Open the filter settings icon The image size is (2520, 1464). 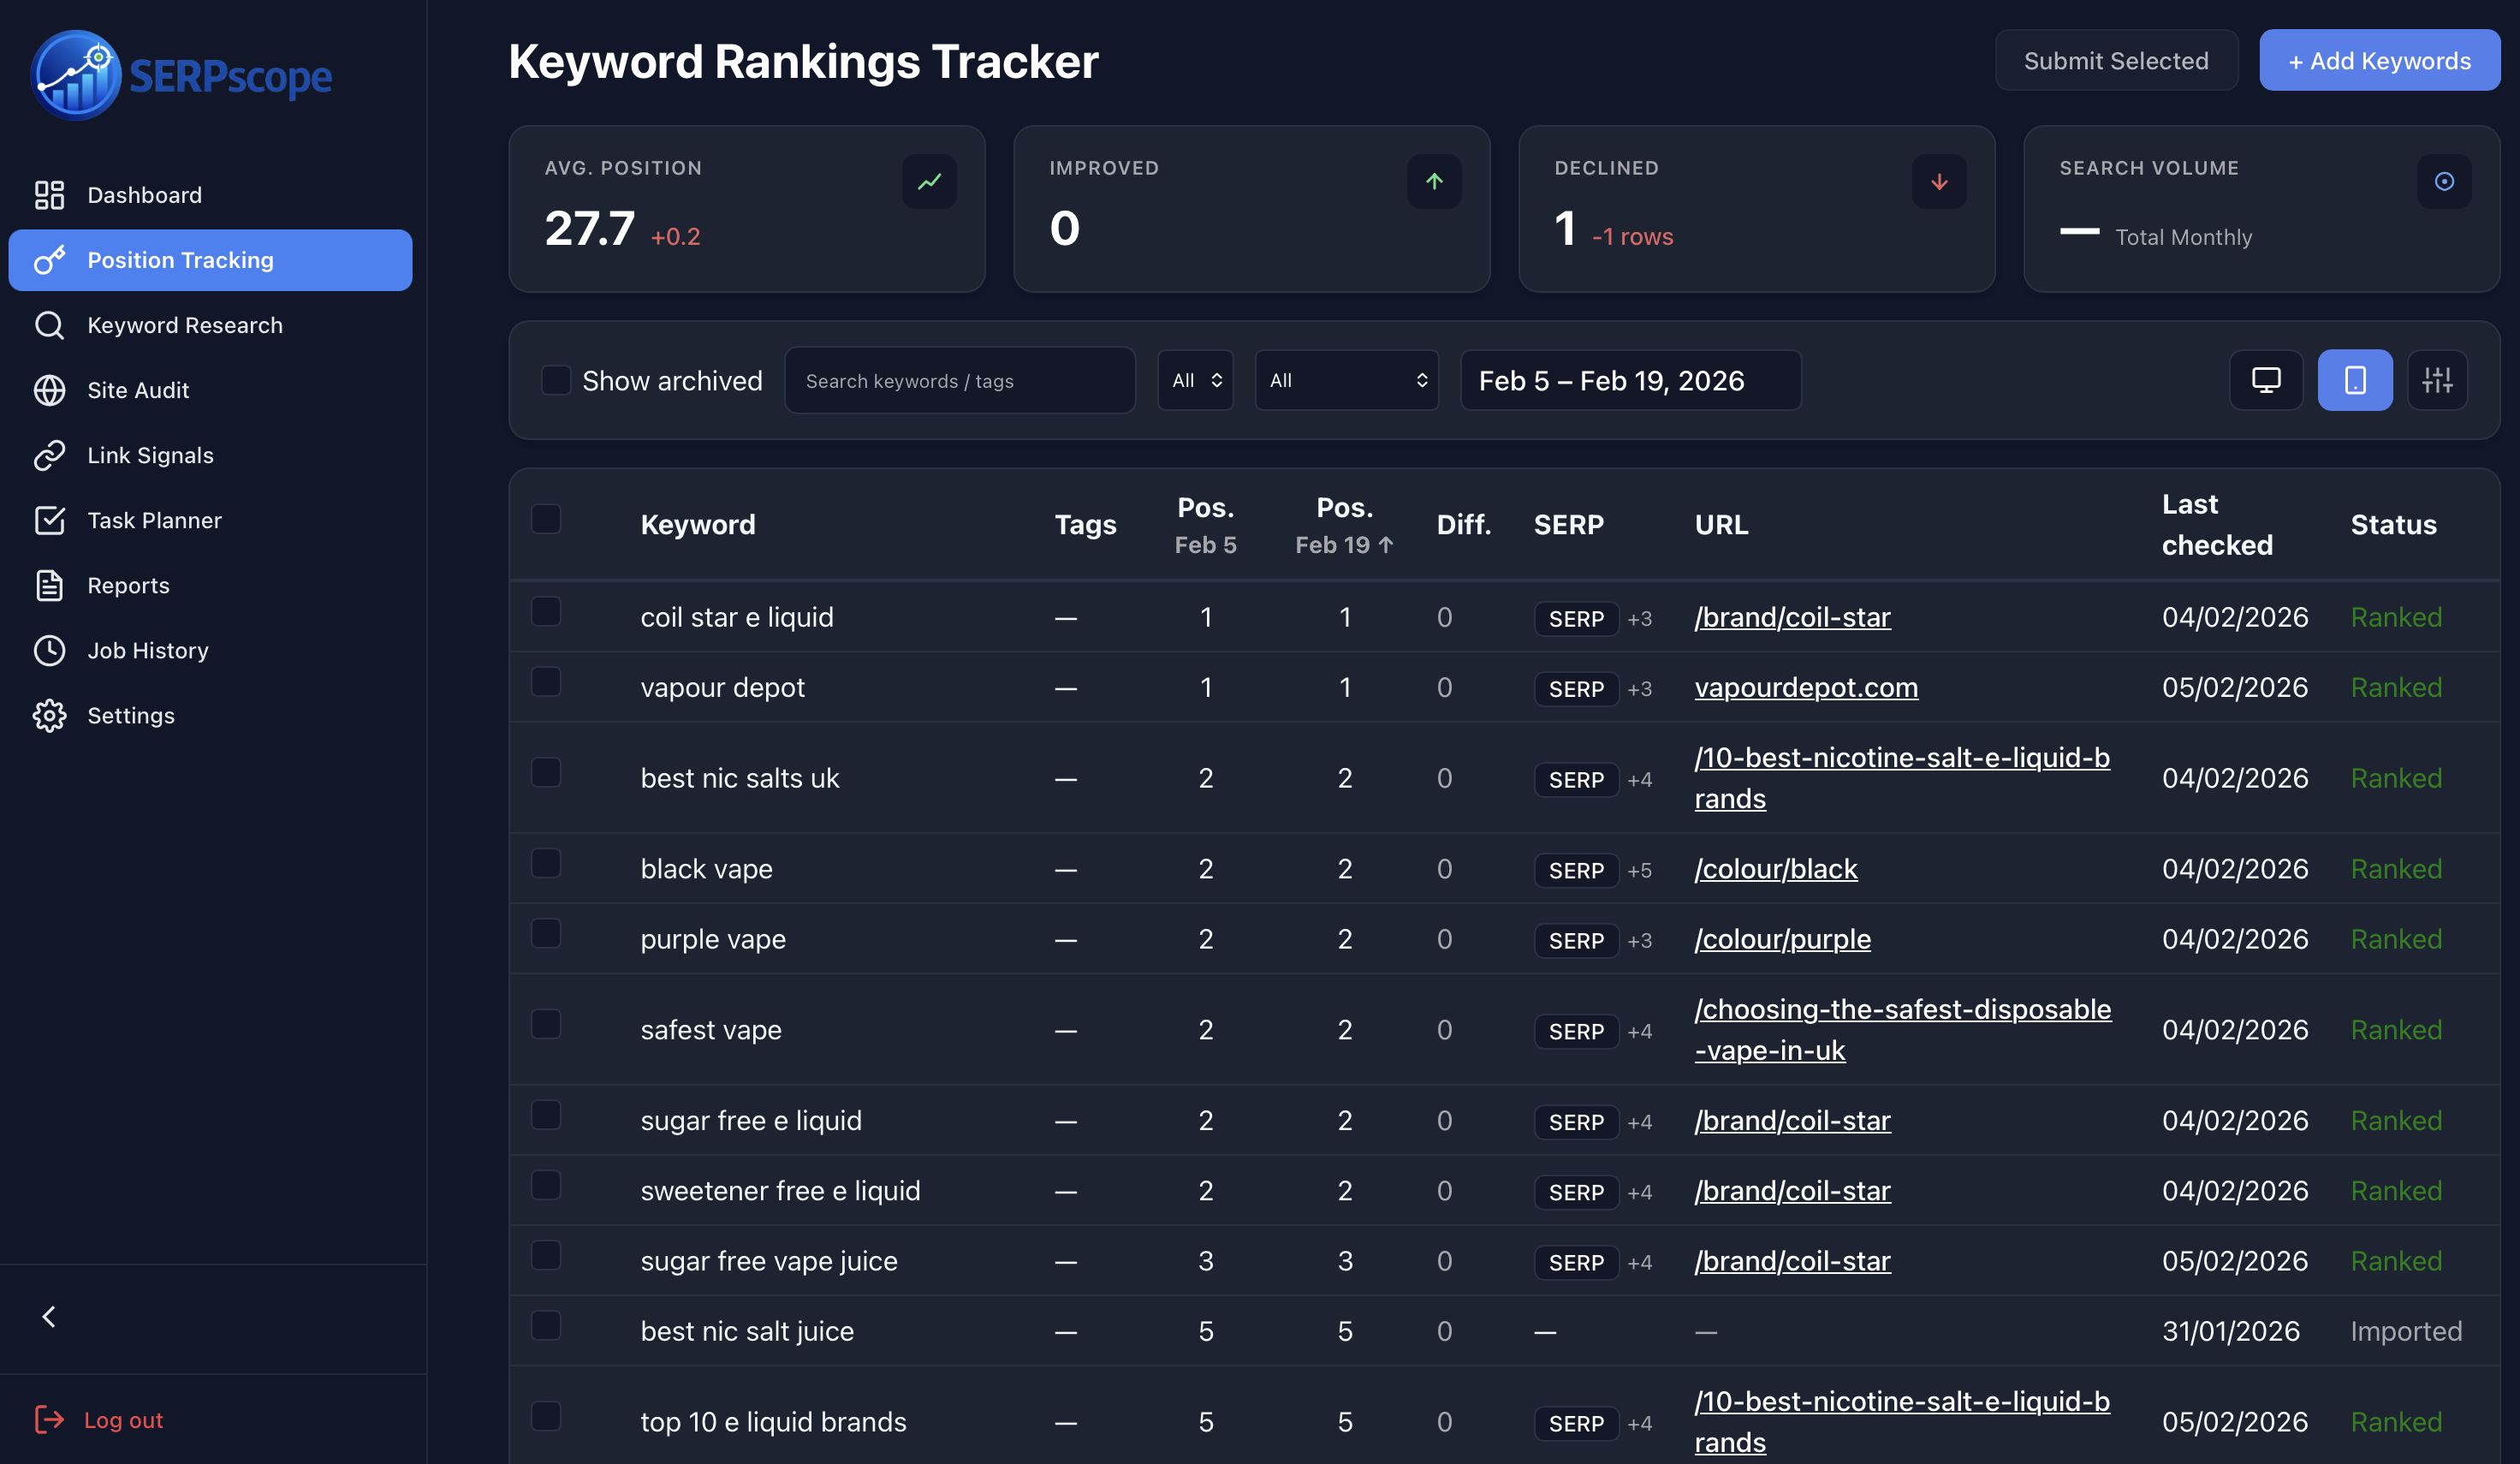2438,380
